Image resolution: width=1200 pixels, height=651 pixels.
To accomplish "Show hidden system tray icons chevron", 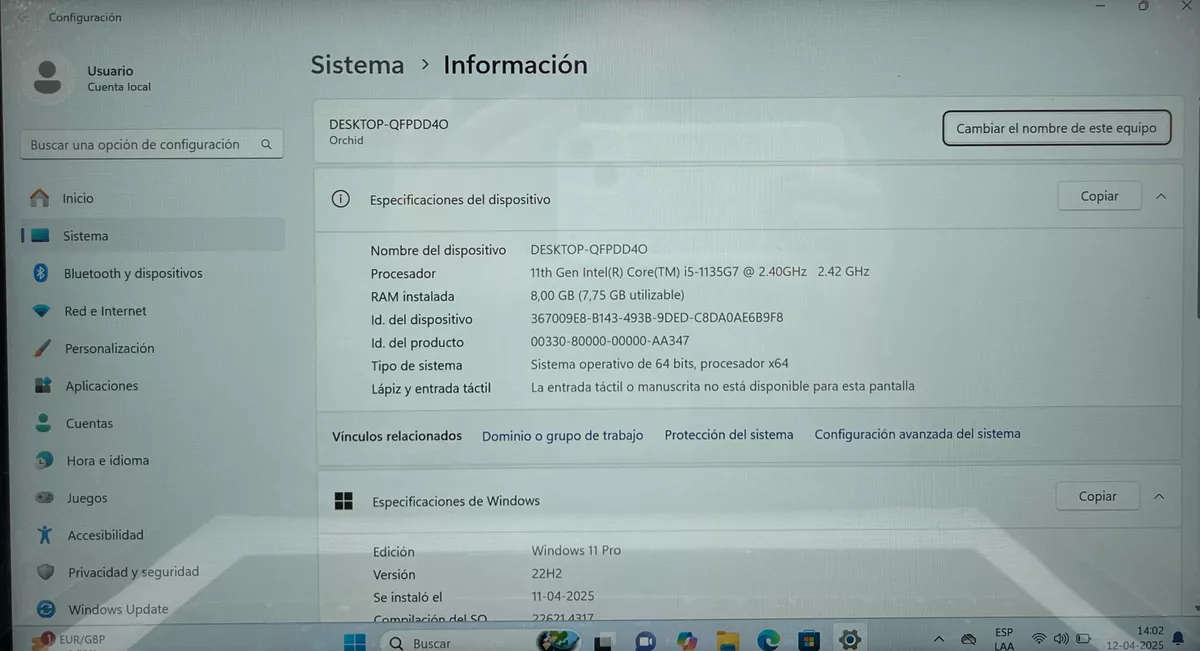I will coord(938,639).
